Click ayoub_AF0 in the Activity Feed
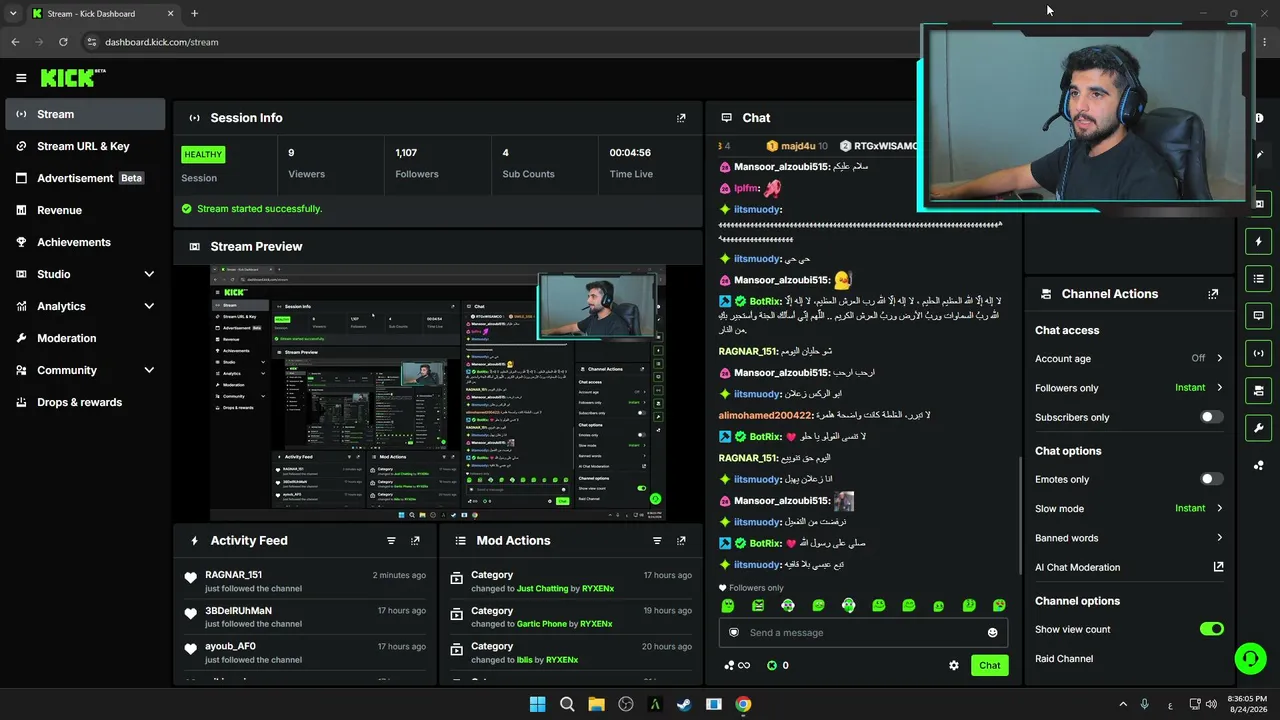 click(230, 646)
